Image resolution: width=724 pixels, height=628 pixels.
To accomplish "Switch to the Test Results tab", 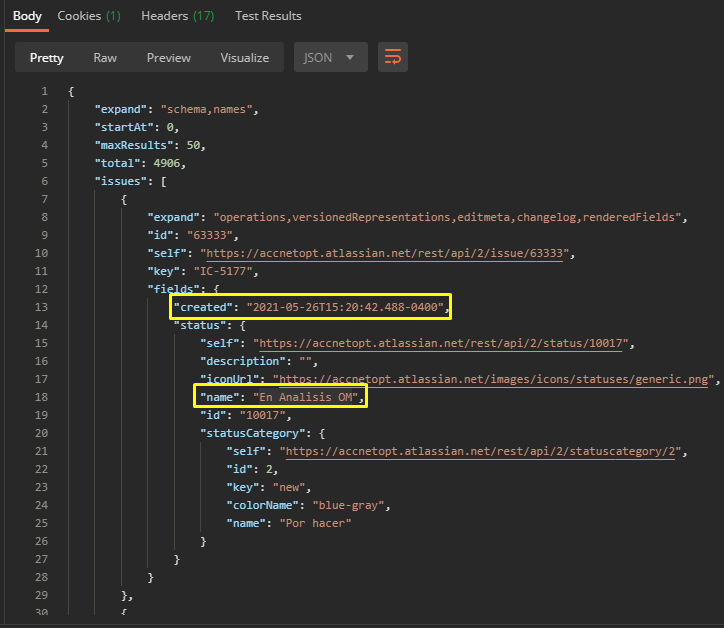I will click(268, 16).
